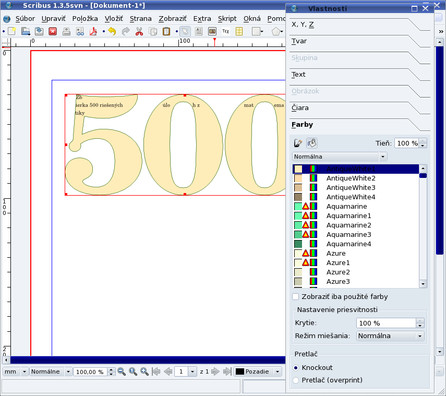Select the Insert Image Frame tool
The width and height of the screenshot is (446, 396).
click(212, 32)
